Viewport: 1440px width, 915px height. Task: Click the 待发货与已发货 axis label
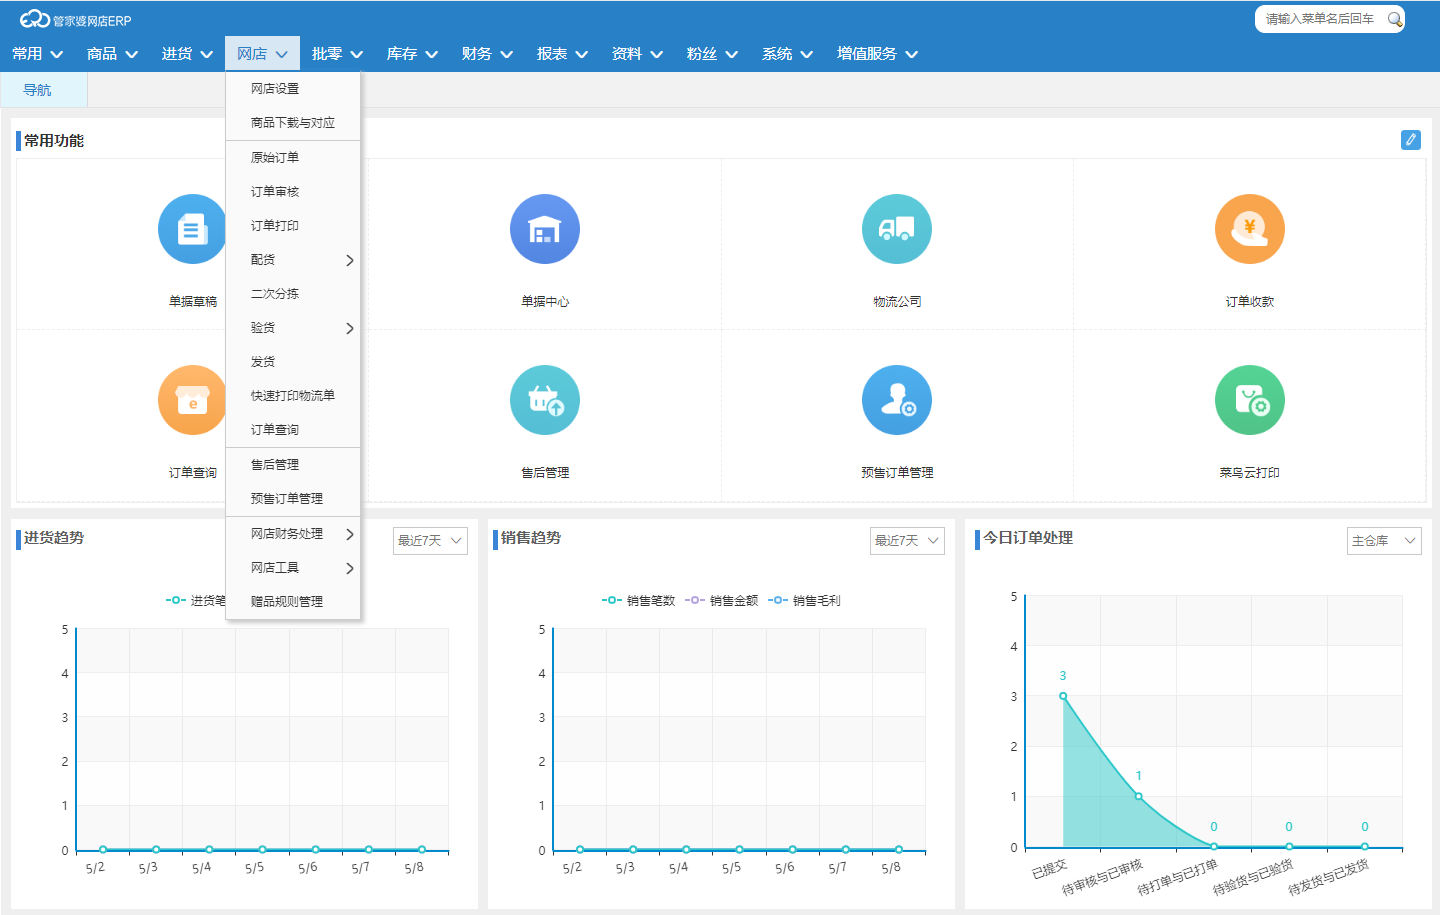pos(1328,877)
